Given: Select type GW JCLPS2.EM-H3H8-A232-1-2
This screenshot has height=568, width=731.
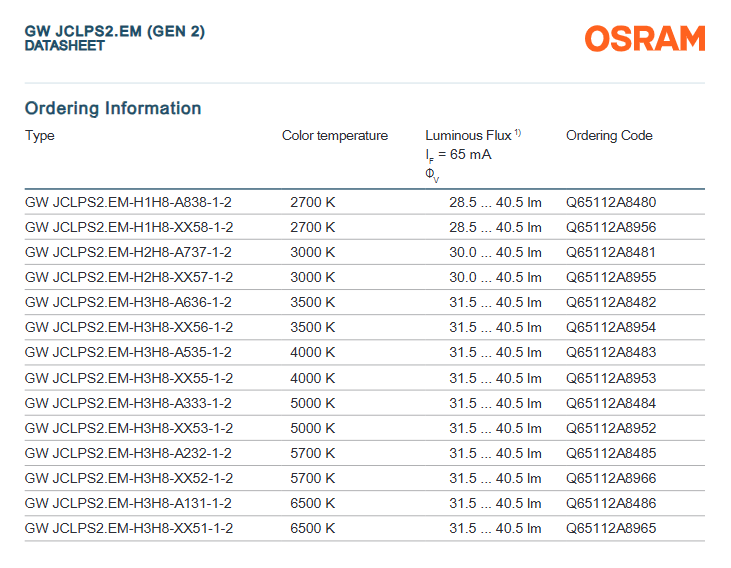Looking at the screenshot, I should click(x=128, y=452).
